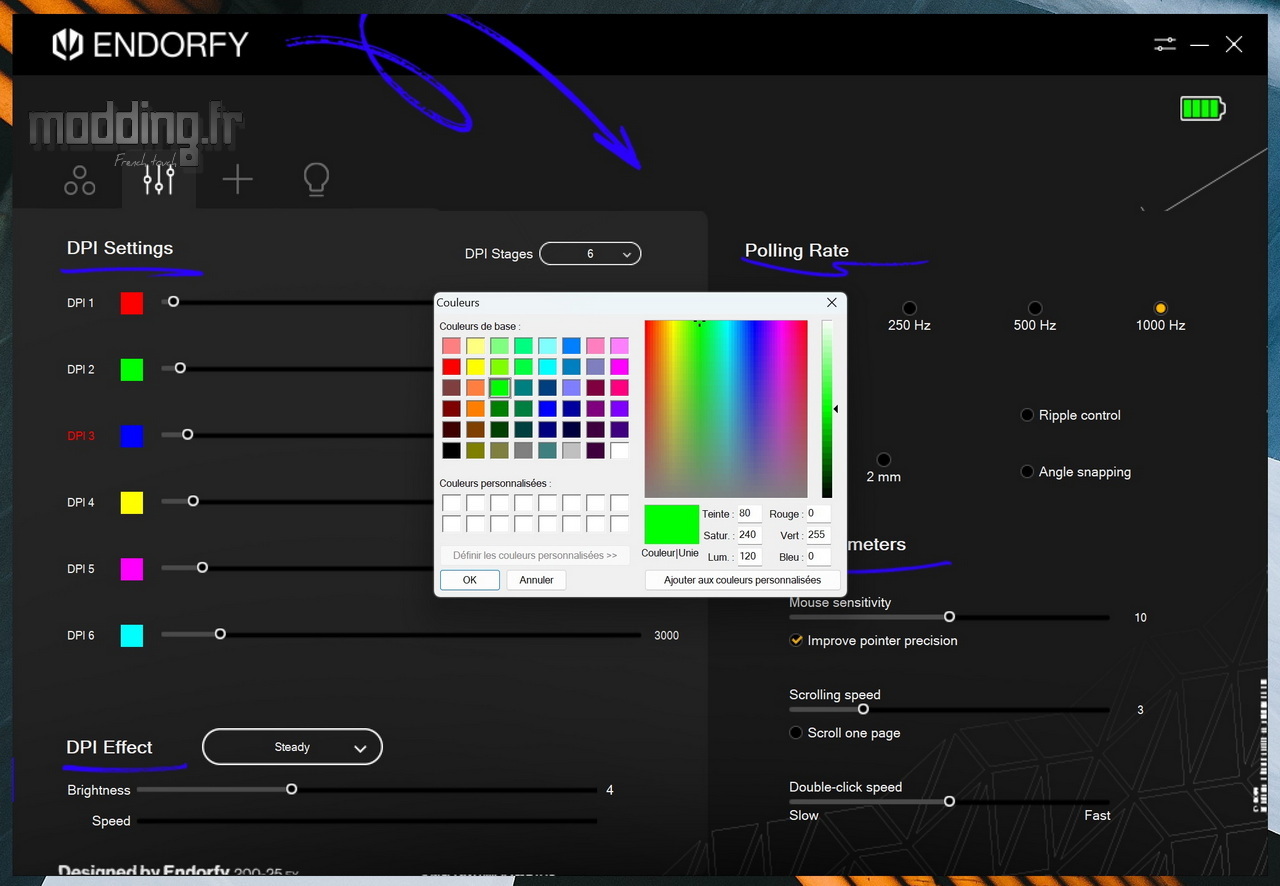Viewport: 1280px width, 886px height.
Task: Open the DPI settings sliders tab
Action: (159, 179)
